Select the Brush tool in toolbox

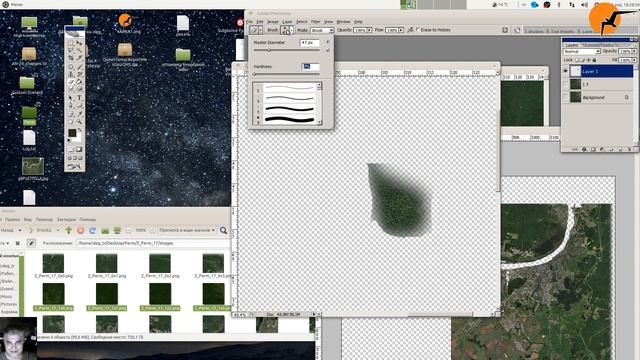[80, 67]
